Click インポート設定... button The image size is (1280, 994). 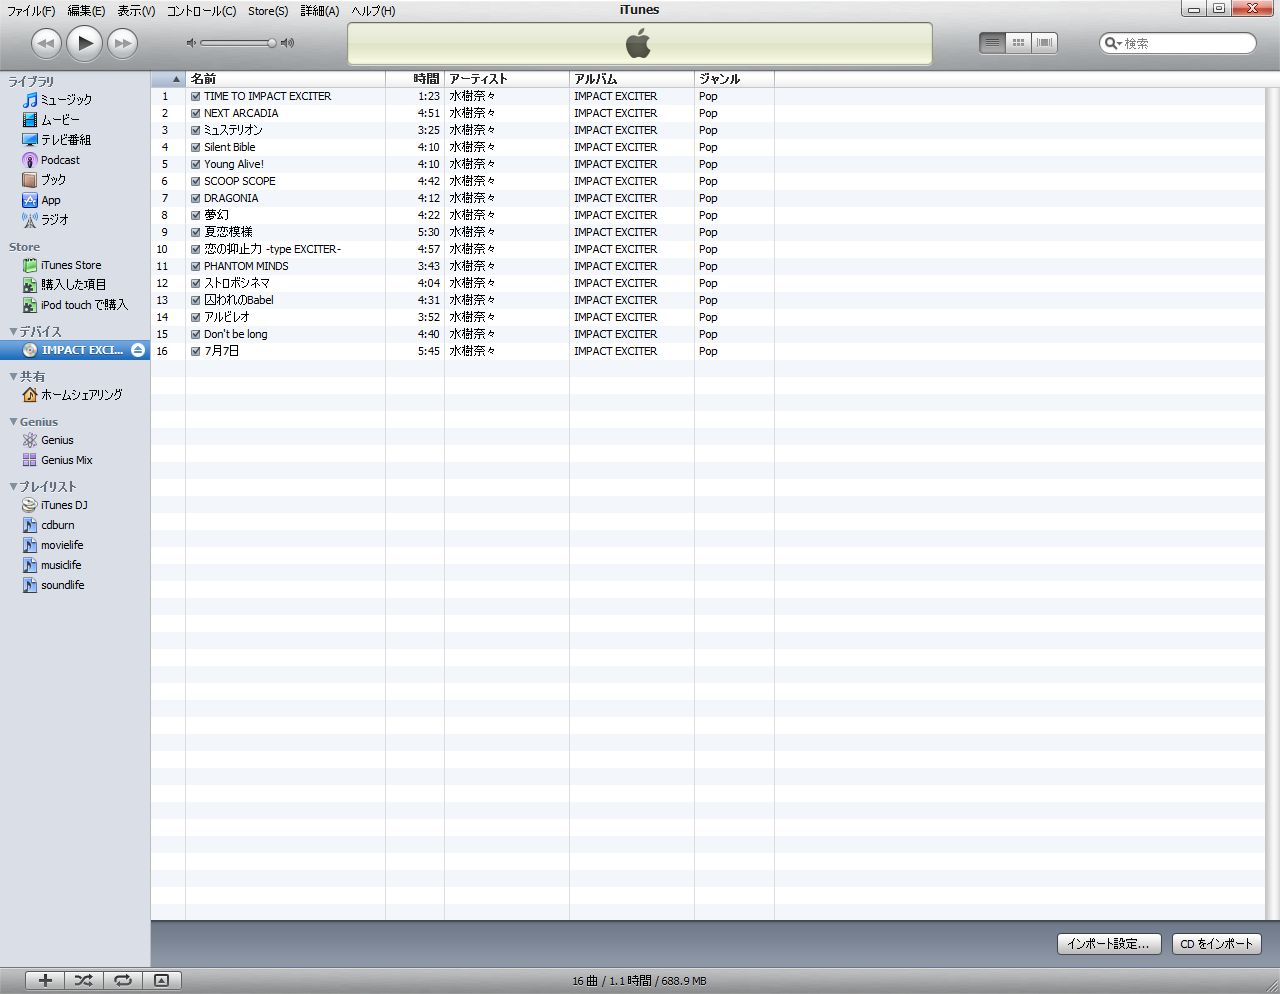click(1108, 944)
